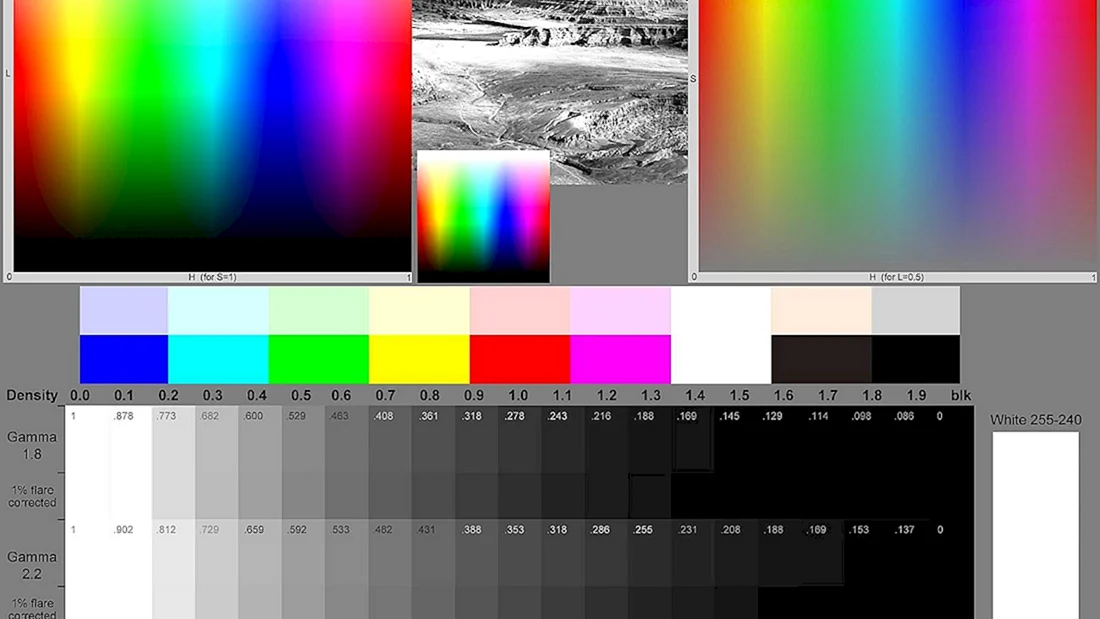Click the white patch under White 255-240
Viewport: 1100px width, 619px height.
1035,525
